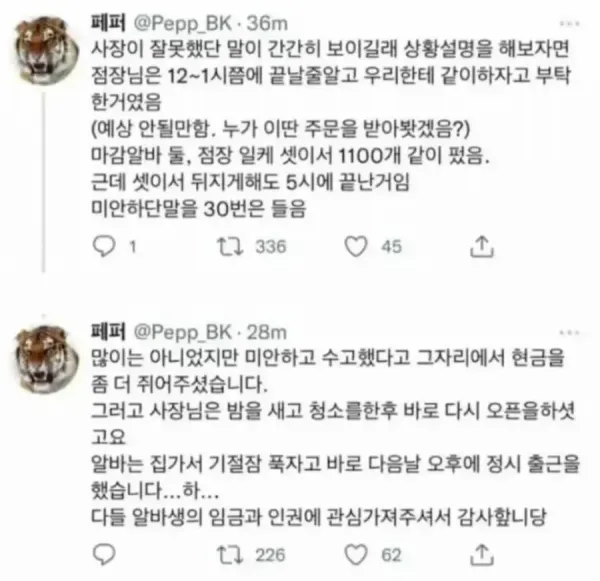
Task: View the 45 likes count
Action: 391,246
